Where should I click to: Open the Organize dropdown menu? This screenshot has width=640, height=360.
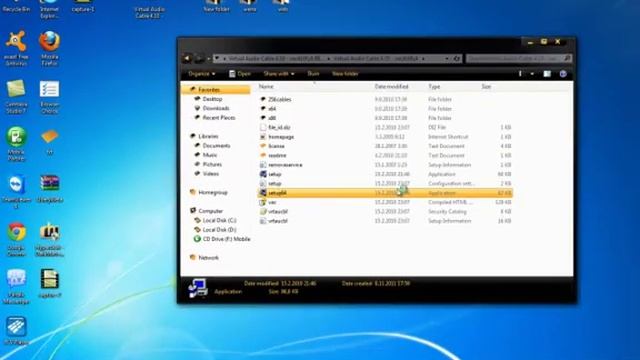point(201,74)
